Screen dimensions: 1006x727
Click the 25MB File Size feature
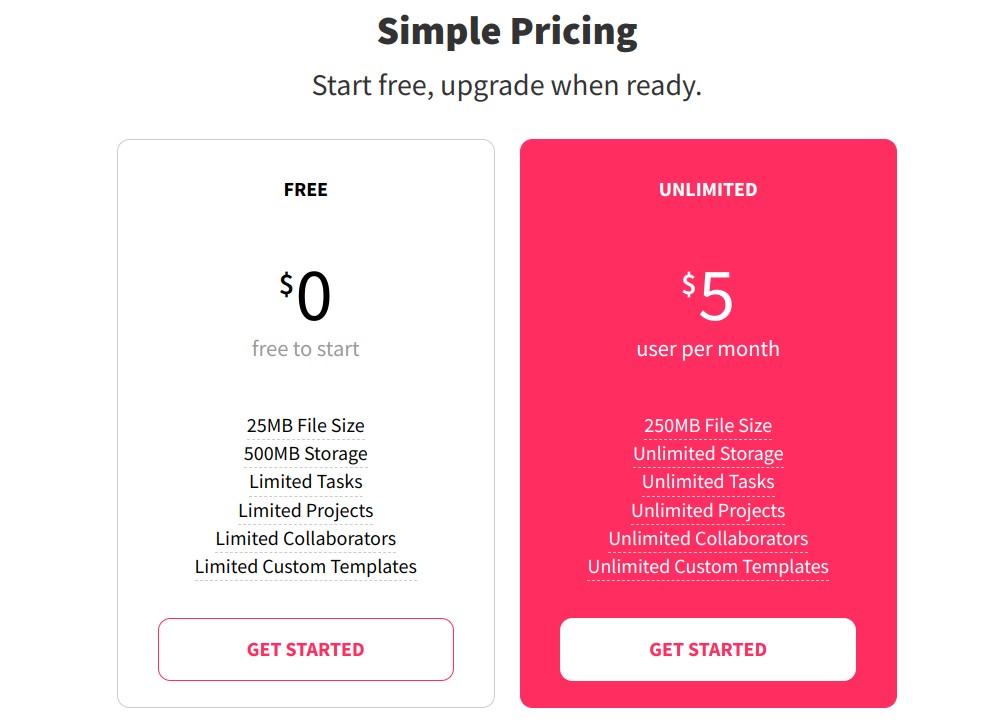[305, 426]
